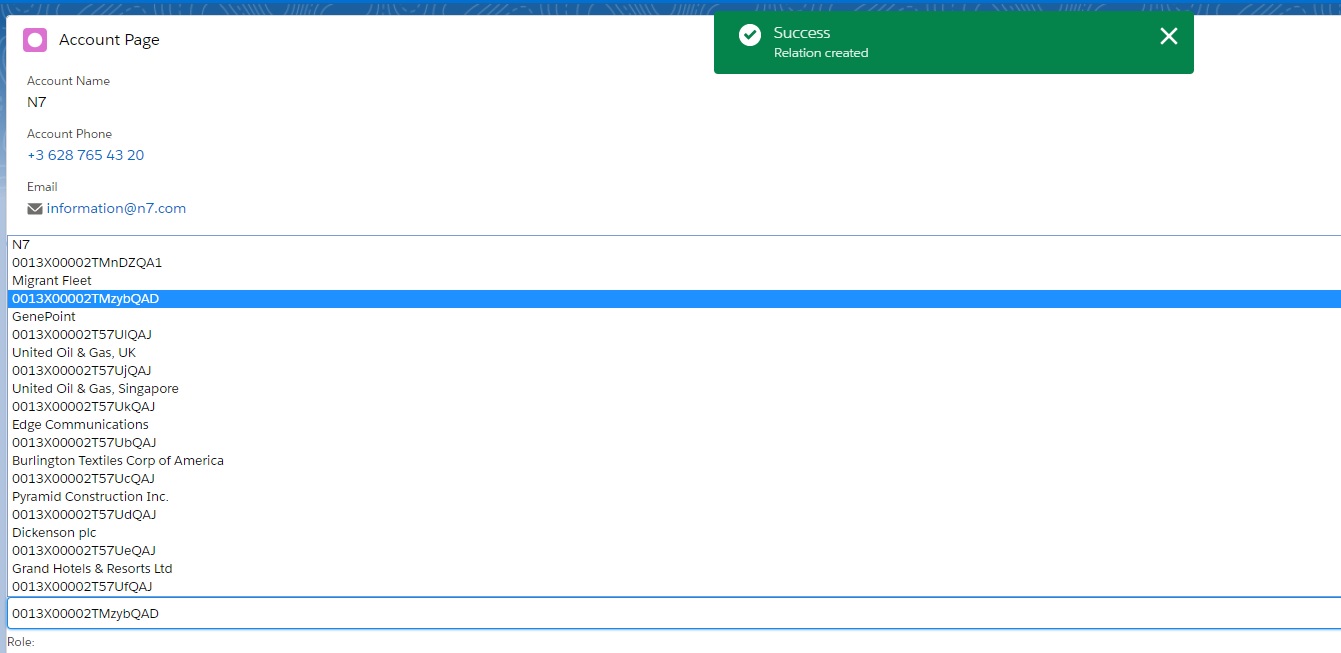
Task: Select the 0013X00002T57UIQAJ ID row
Action: [82, 334]
